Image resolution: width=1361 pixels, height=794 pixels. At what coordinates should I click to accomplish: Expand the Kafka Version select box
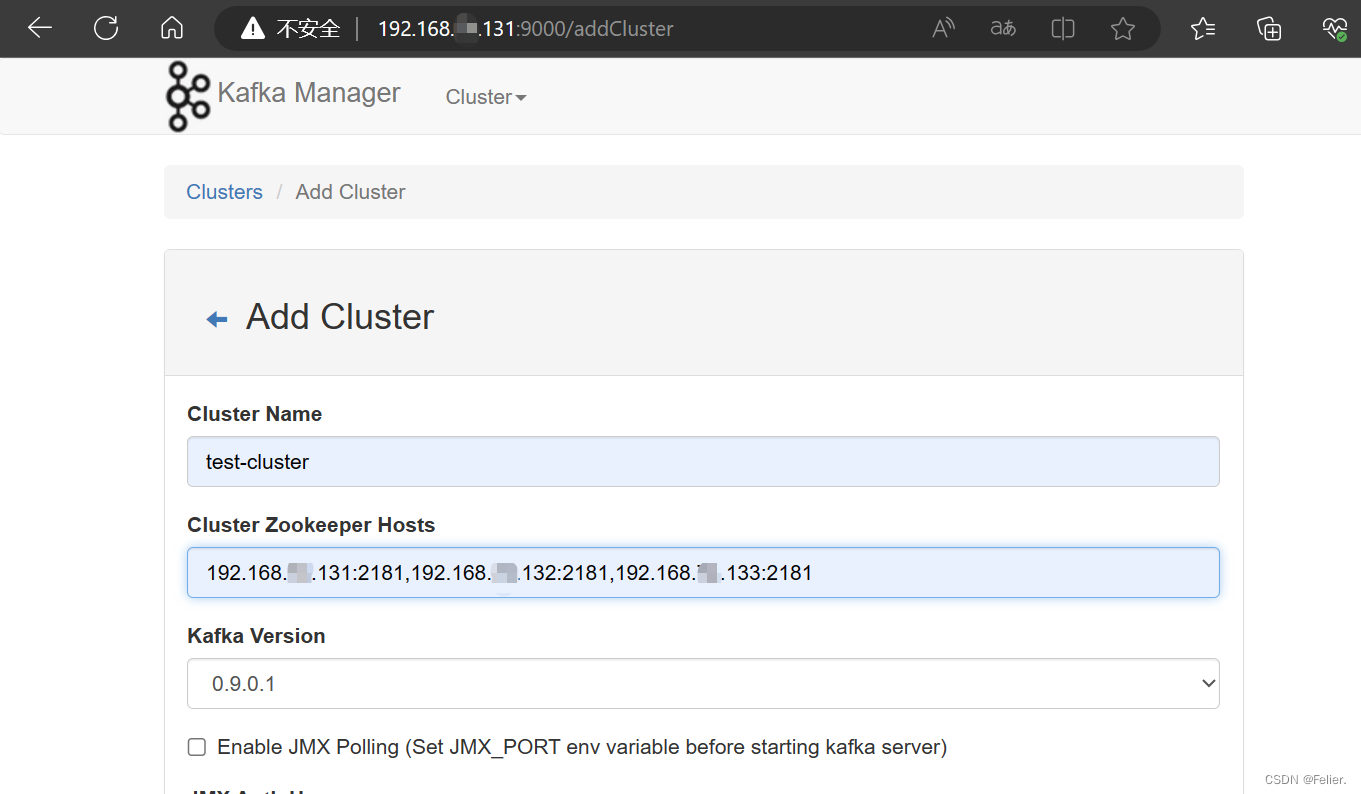(703, 683)
